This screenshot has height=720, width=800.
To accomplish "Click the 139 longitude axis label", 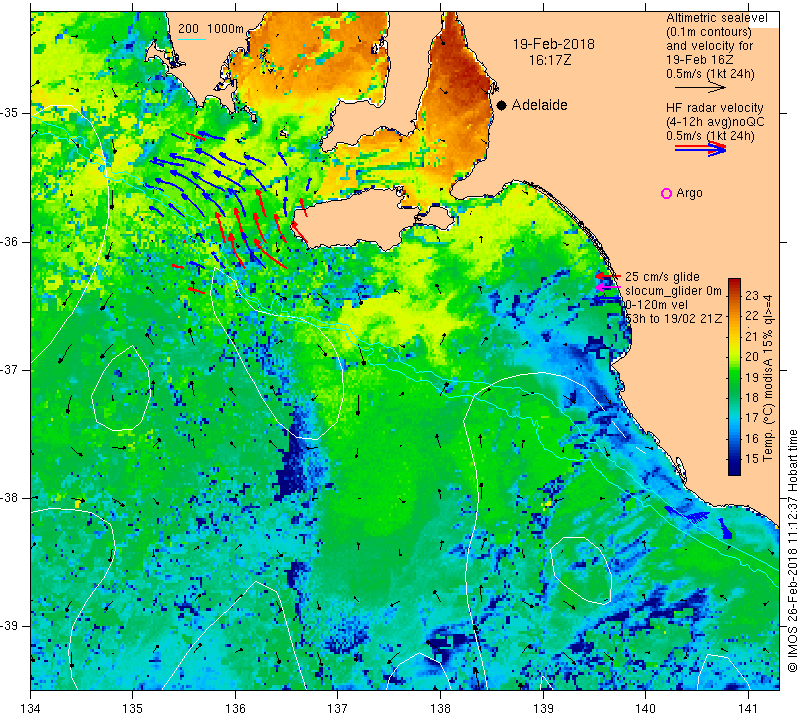I will tap(543, 708).
